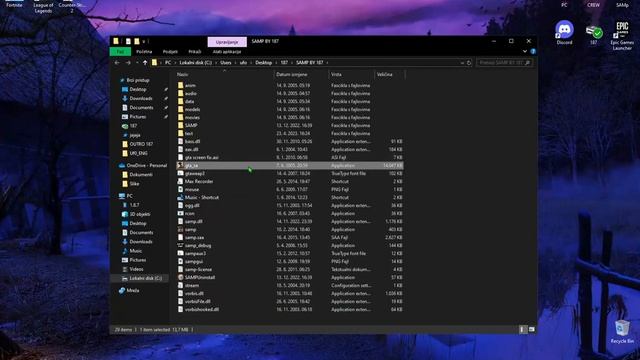Open the Epic Games Launcher shortcut
Image resolution: width=640 pixels, height=360 pixels.
click(x=622, y=36)
